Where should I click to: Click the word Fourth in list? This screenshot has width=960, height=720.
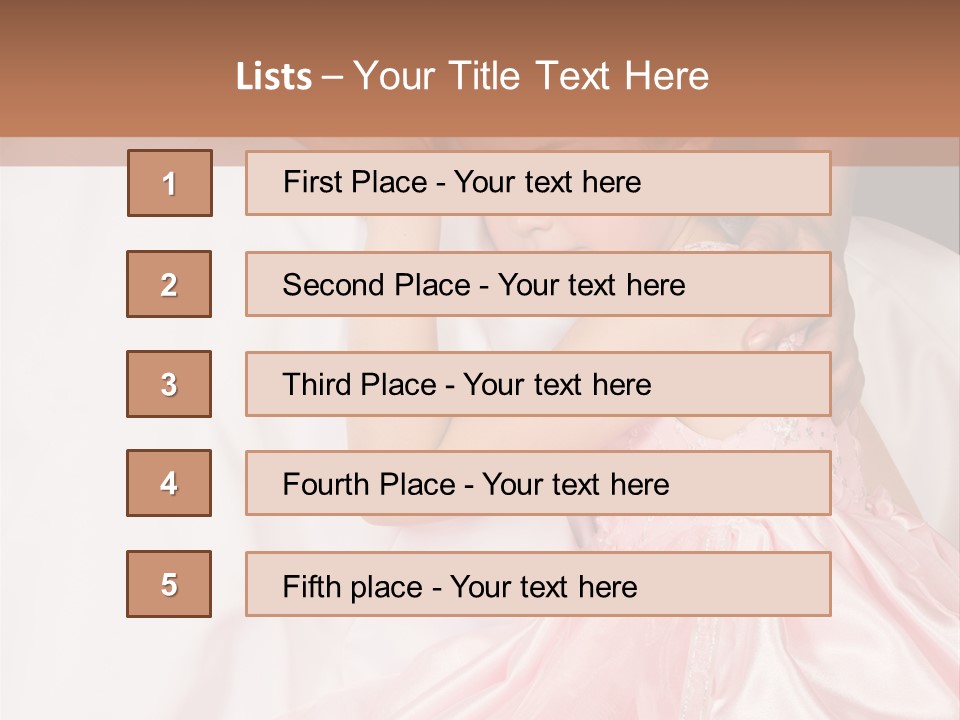pyautogui.click(x=325, y=484)
